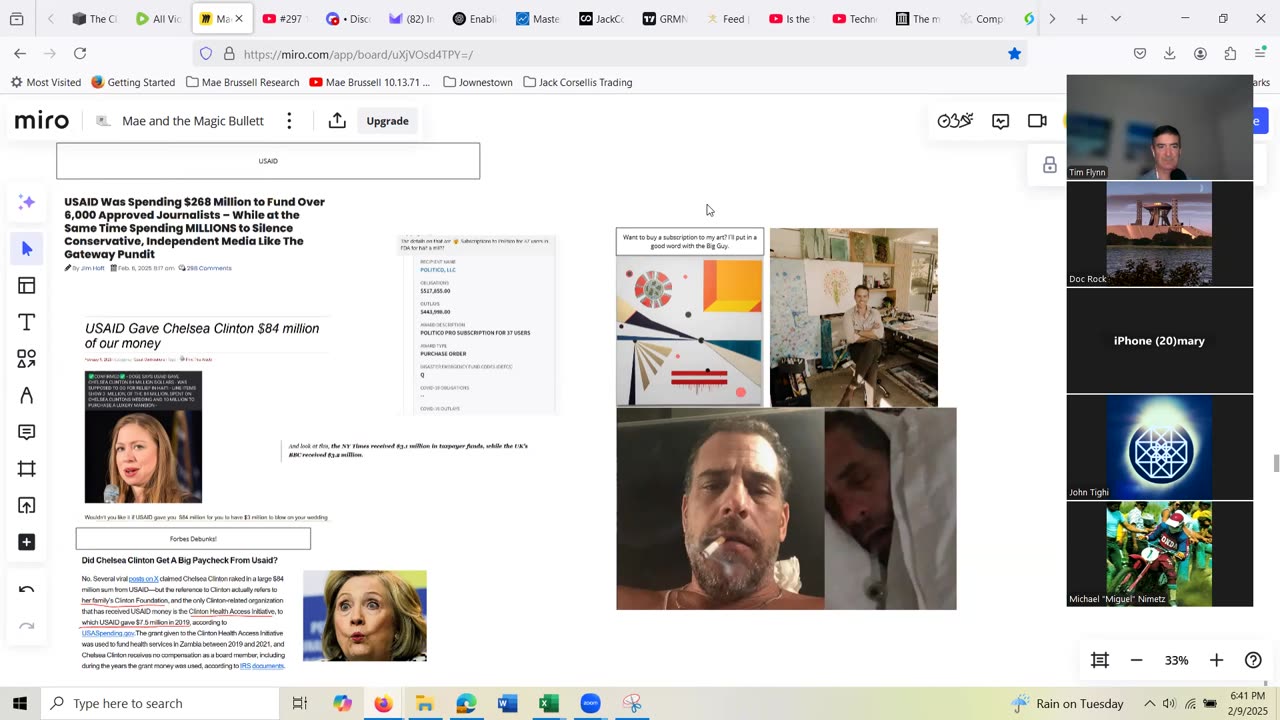Open the templates tool in sidebar
The height and width of the screenshot is (720, 1280).
coord(27,286)
